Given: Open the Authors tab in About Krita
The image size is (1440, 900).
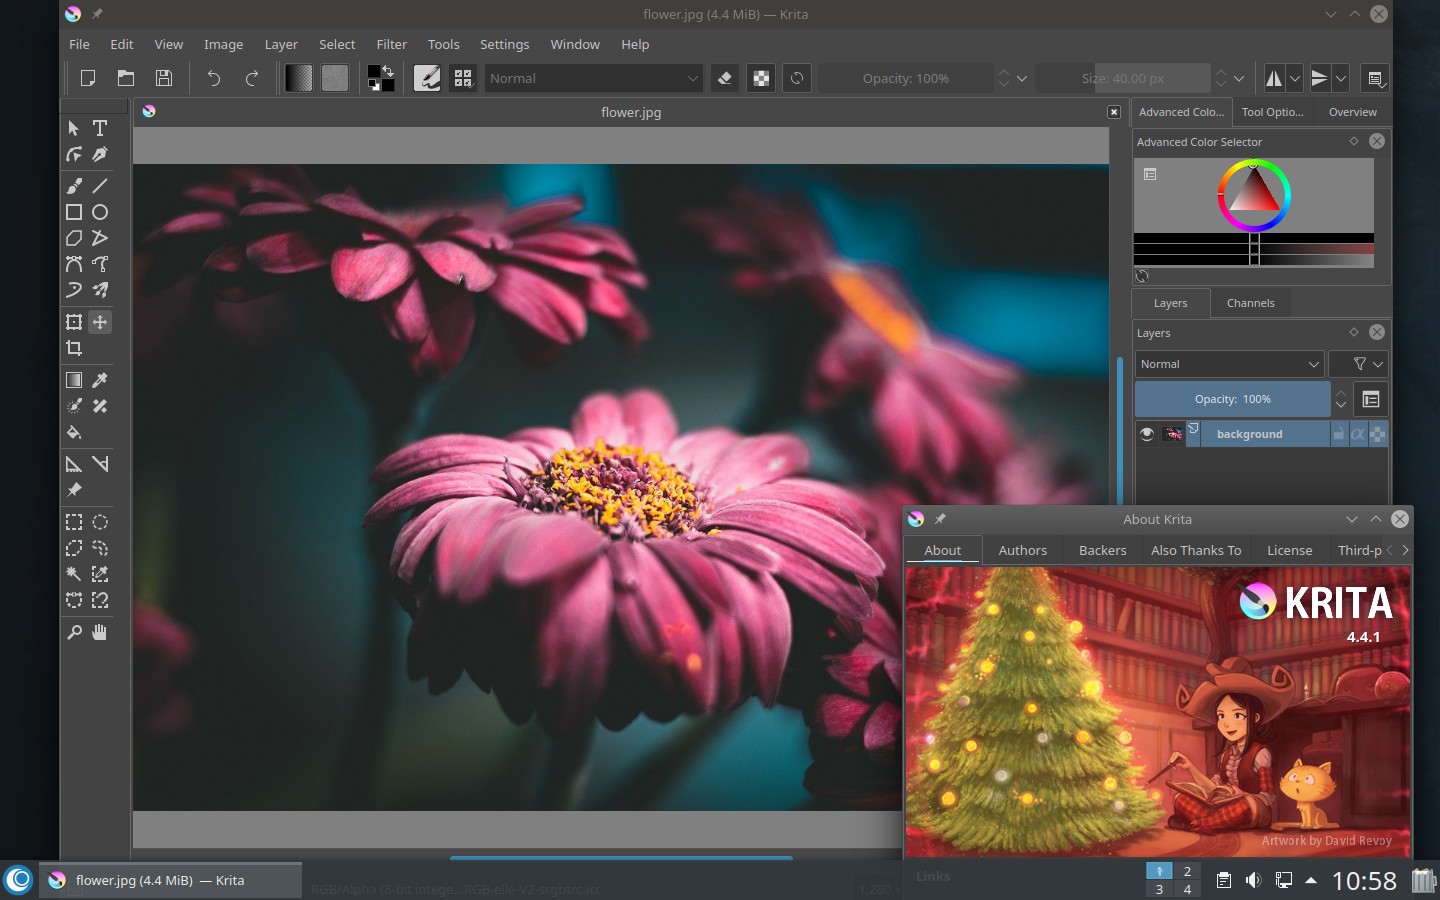Looking at the screenshot, I should 1022,550.
